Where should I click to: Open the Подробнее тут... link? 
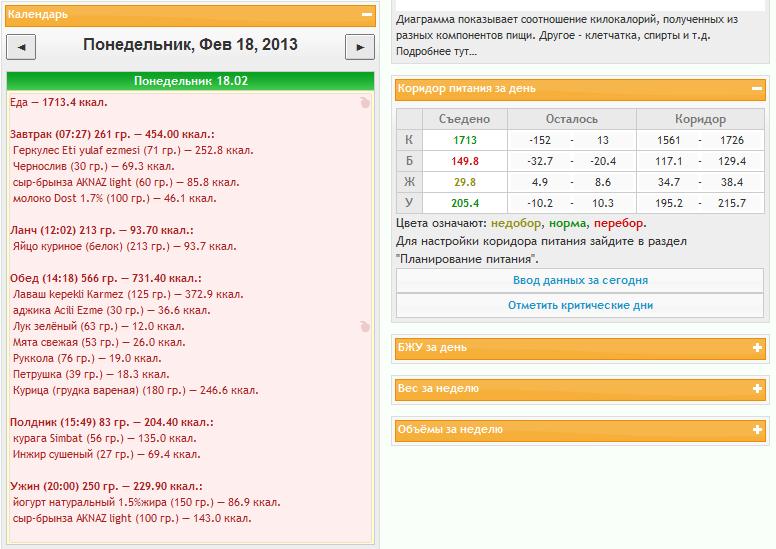436,51
